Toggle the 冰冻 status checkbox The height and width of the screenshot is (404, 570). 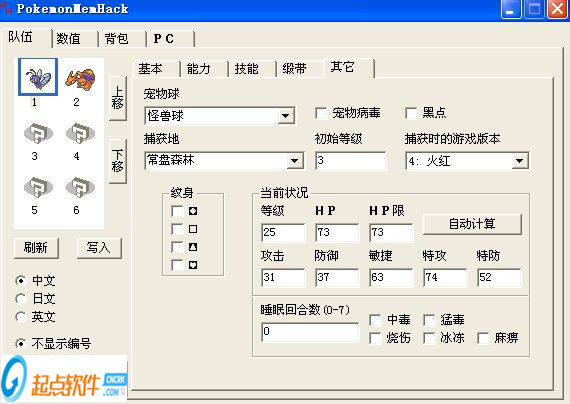pyautogui.click(x=429, y=338)
